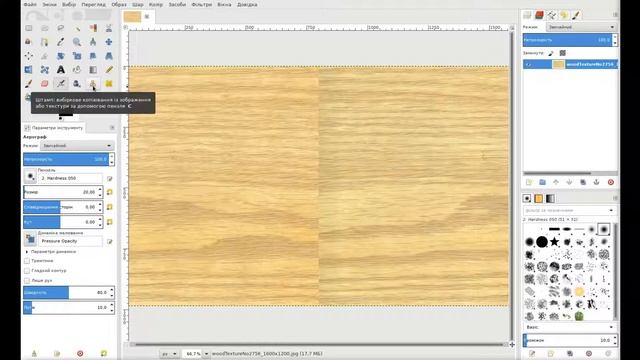Toggle lock alpha channel checkerboard icon
The image size is (640, 360).
click(562, 53)
